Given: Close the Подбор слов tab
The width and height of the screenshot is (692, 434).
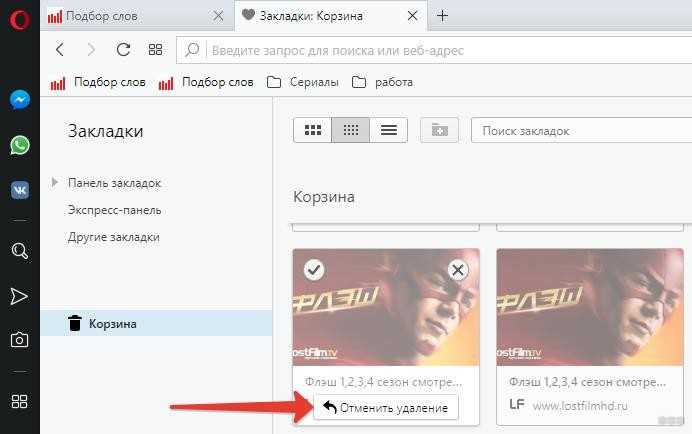Looking at the screenshot, I should click(x=218, y=16).
